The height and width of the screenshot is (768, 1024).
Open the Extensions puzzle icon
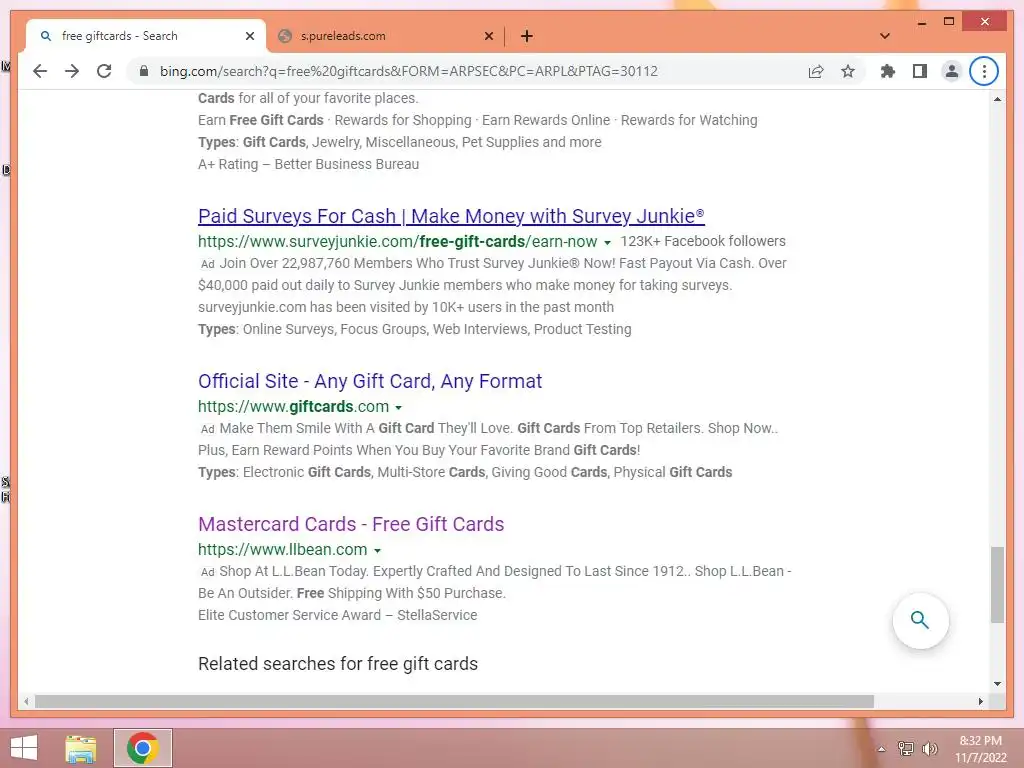coord(888,71)
